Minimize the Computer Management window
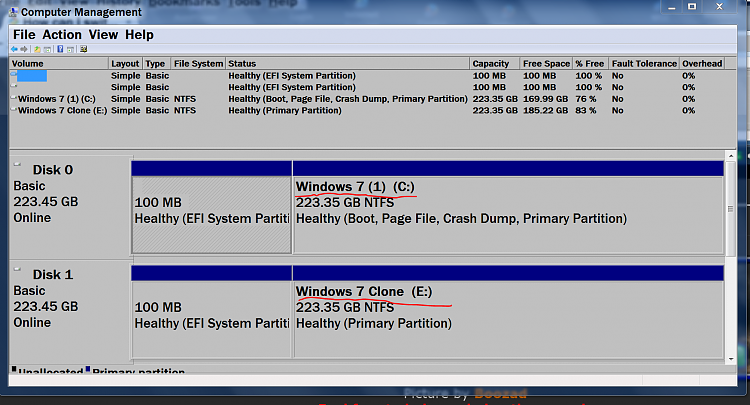 coord(672,7)
